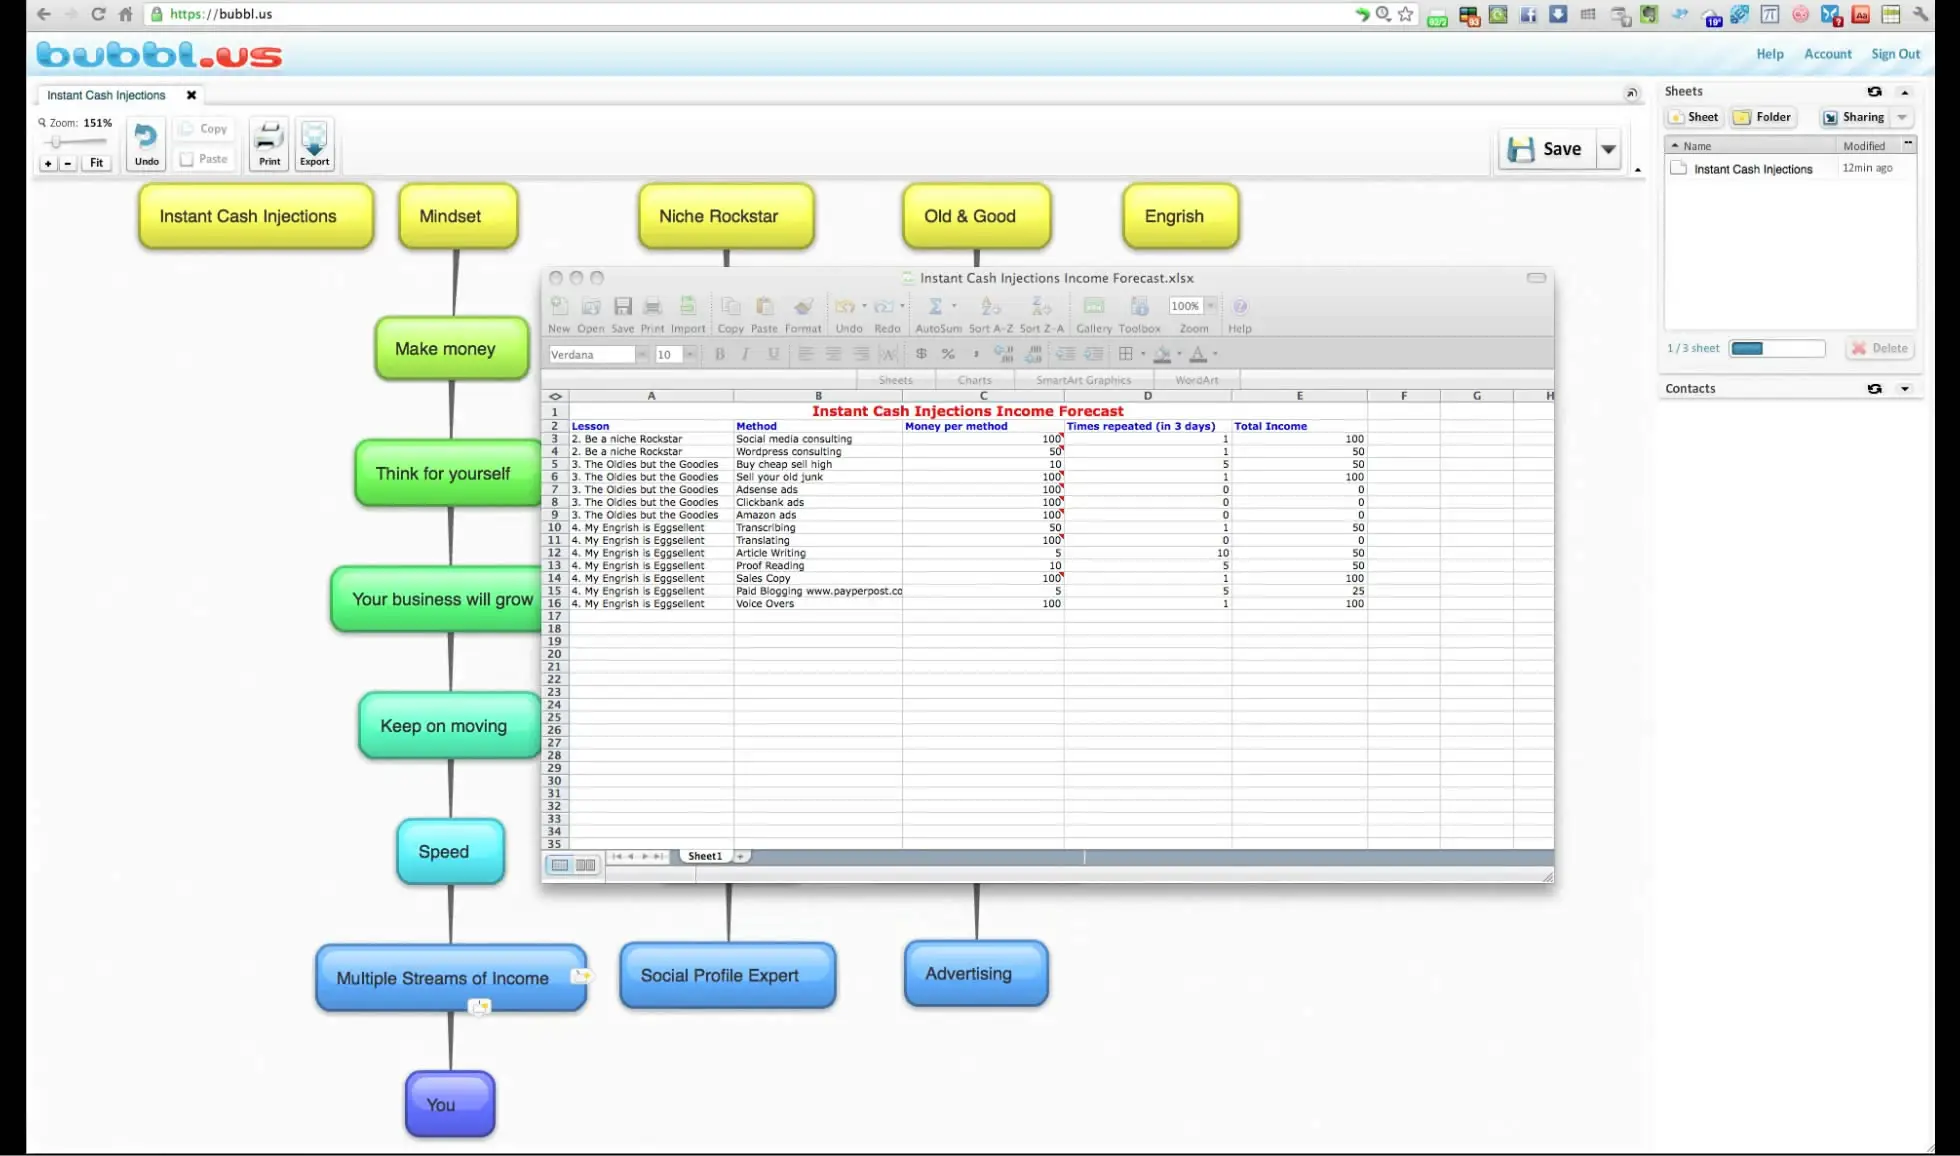
Task: Click the Excel Help icon
Action: click(x=1239, y=306)
